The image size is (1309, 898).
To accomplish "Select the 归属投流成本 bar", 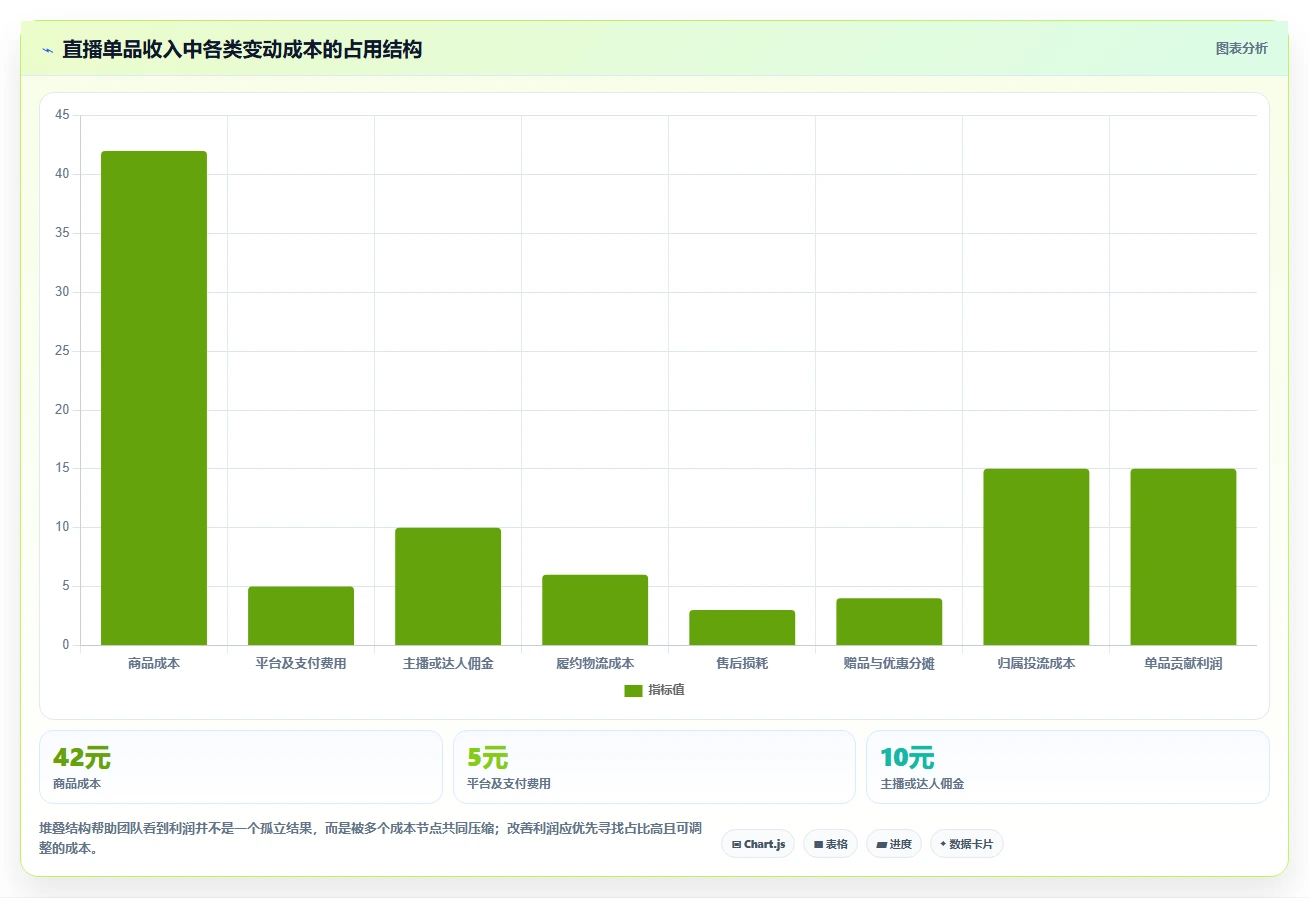I will (x=1036, y=557).
